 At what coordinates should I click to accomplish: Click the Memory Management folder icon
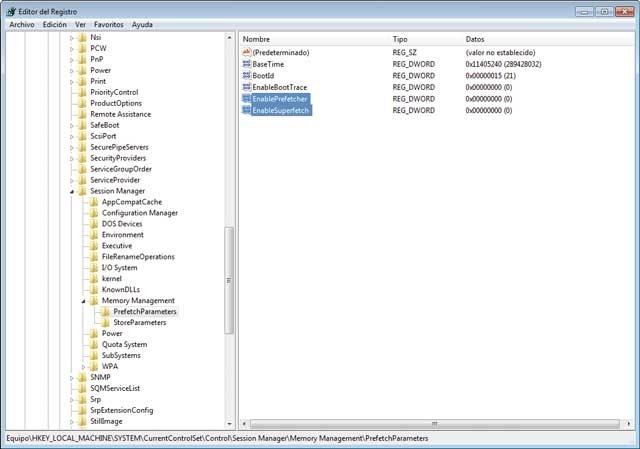click(x=93, y=301)
